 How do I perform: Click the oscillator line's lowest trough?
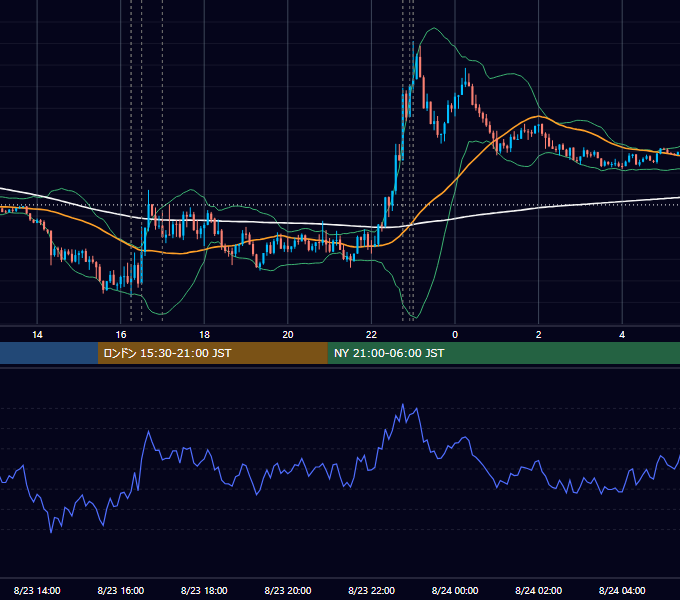pos(51,532)
